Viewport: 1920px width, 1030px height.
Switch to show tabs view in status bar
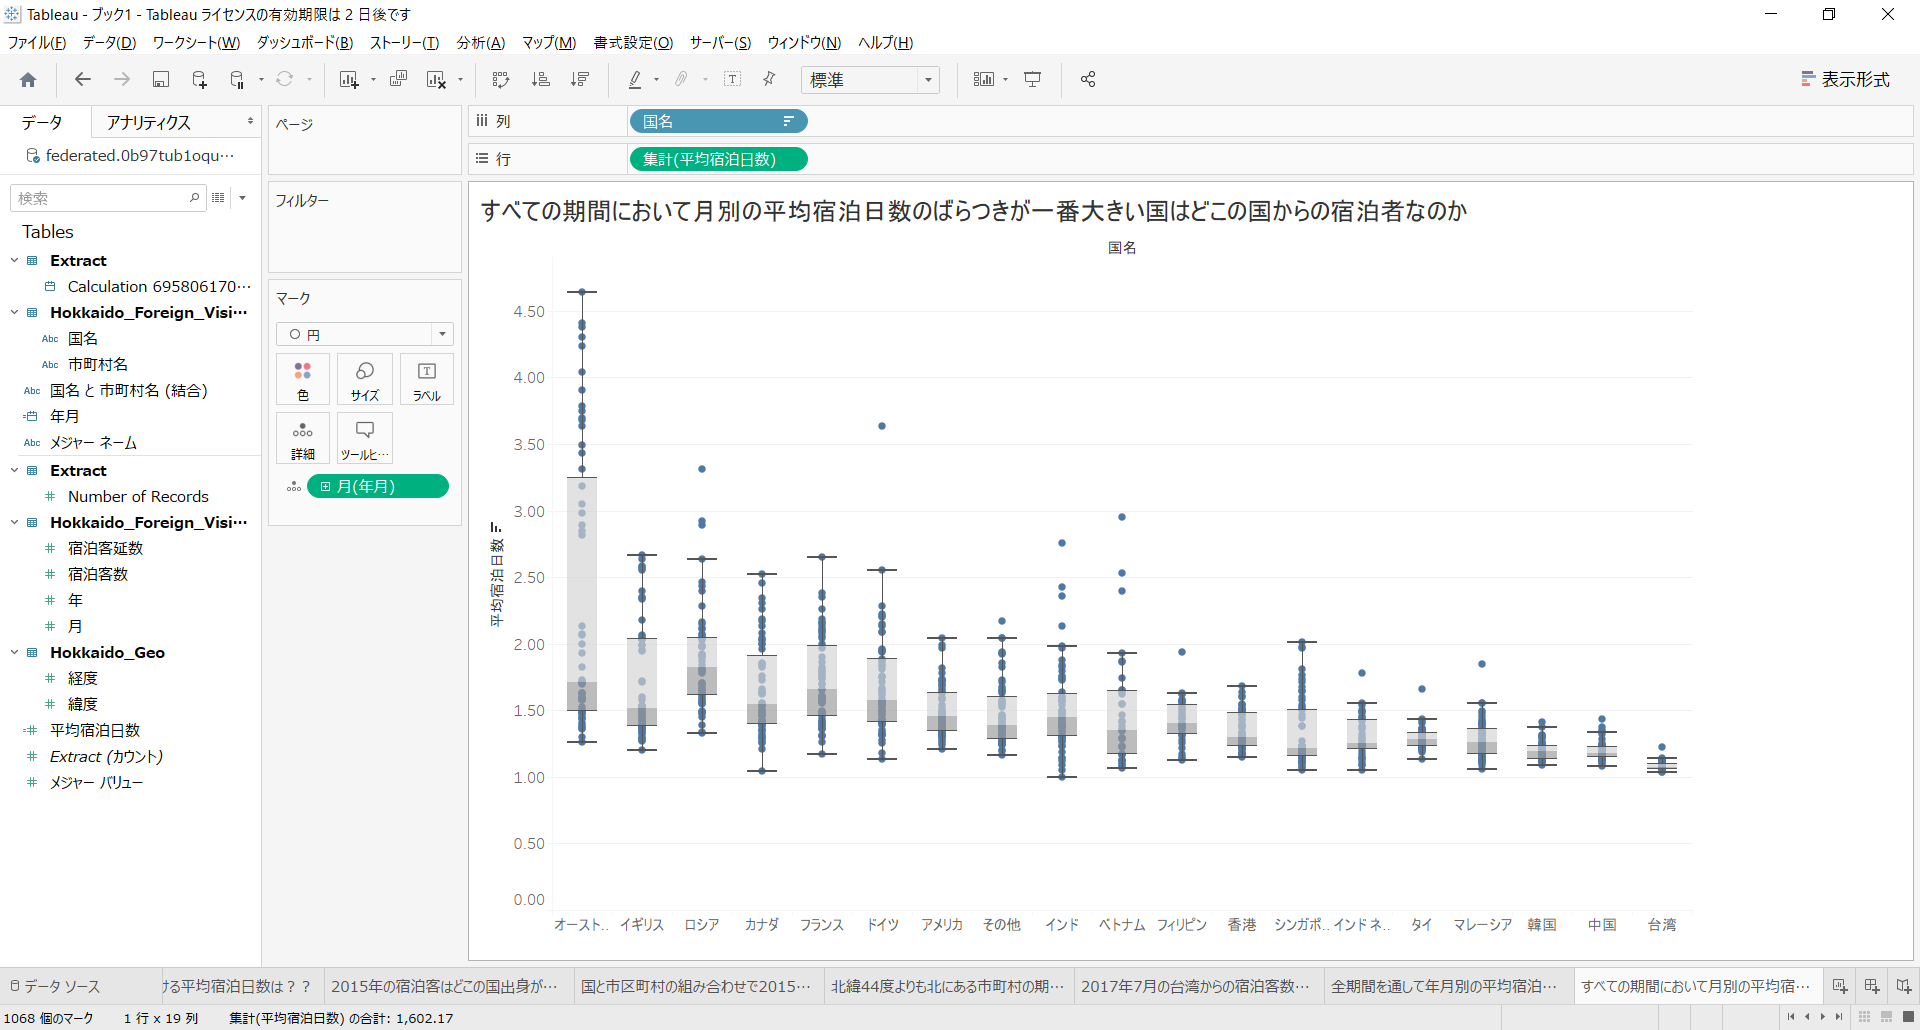point(1908,1017)
